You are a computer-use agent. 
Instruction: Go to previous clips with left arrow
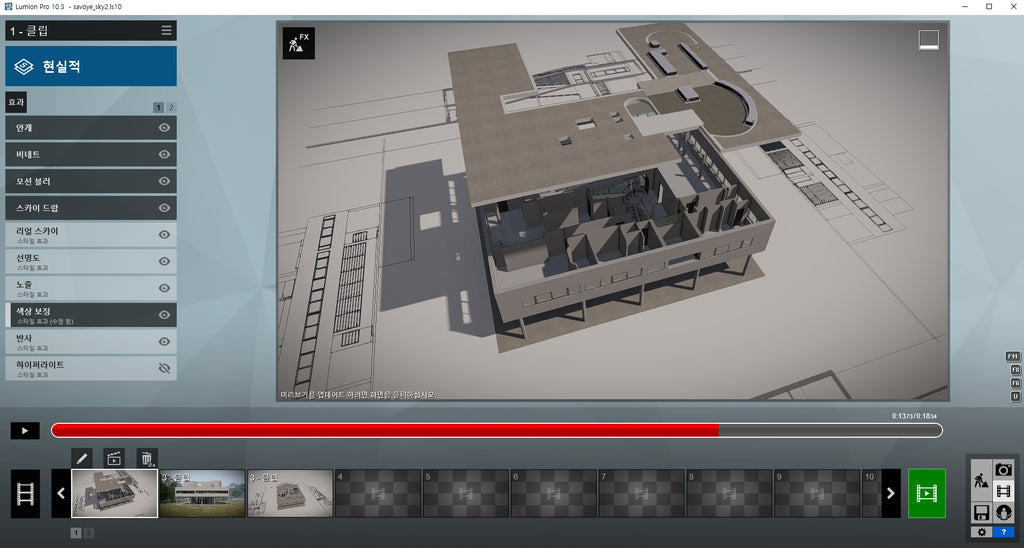[x=61, y=493]
